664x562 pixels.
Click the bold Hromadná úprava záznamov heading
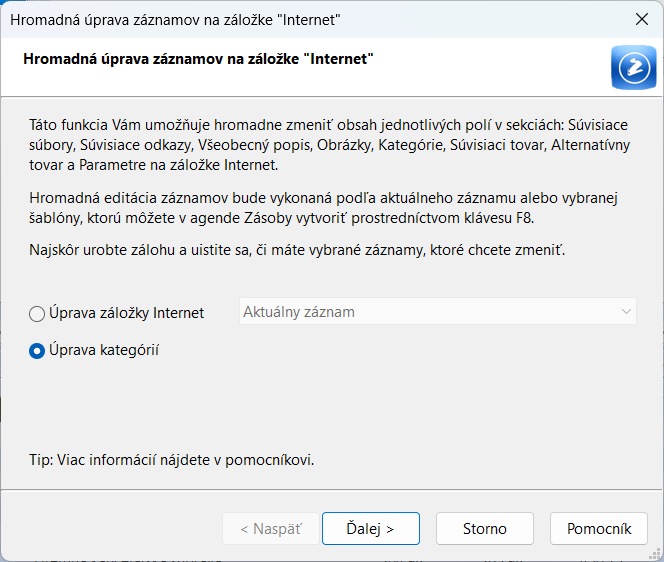[x=198, y=59]
